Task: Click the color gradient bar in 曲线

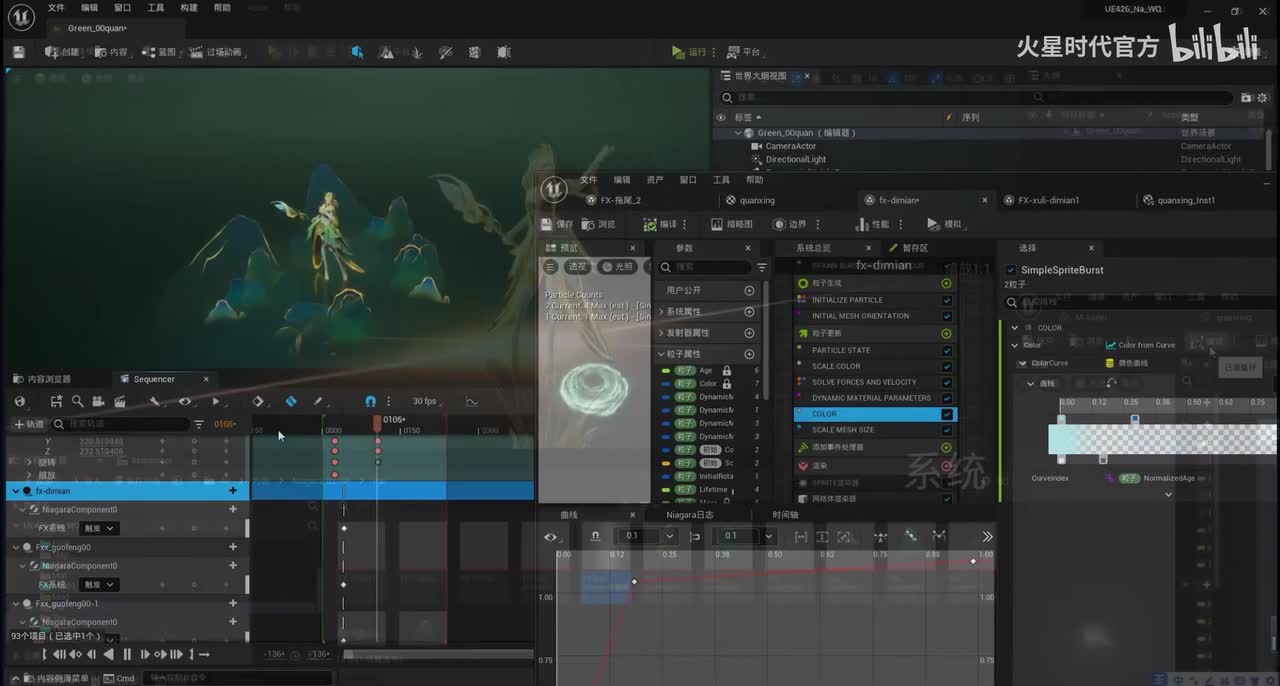Action: (x=1160, y=439)
